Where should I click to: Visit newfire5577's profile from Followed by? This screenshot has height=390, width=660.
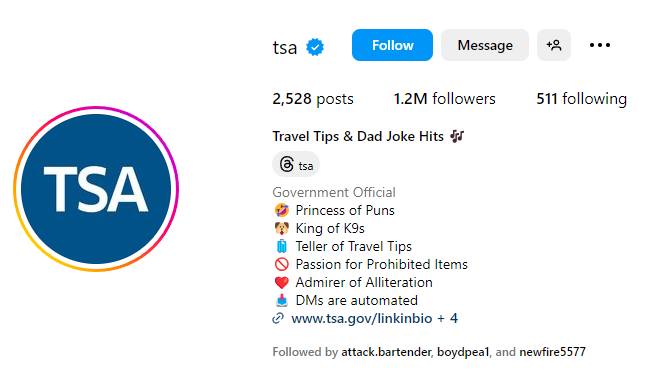pyautogui.click(x=552, y=352)
